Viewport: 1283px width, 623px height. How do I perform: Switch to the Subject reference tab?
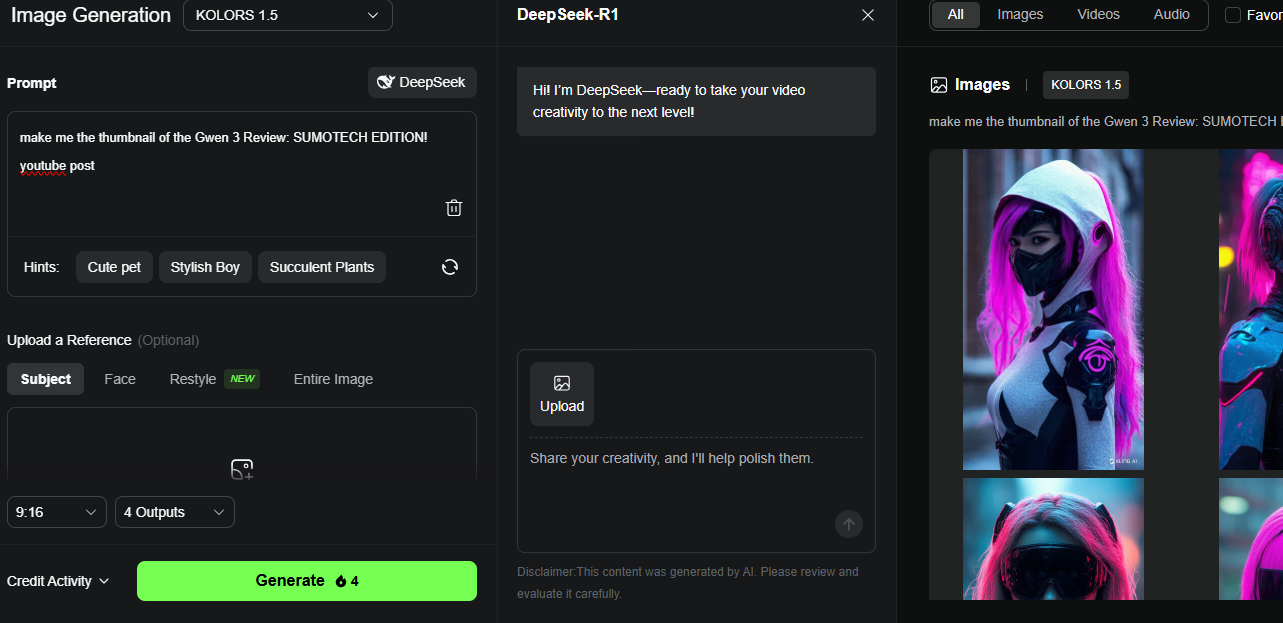pyautogui.click(x=45, y=379)
